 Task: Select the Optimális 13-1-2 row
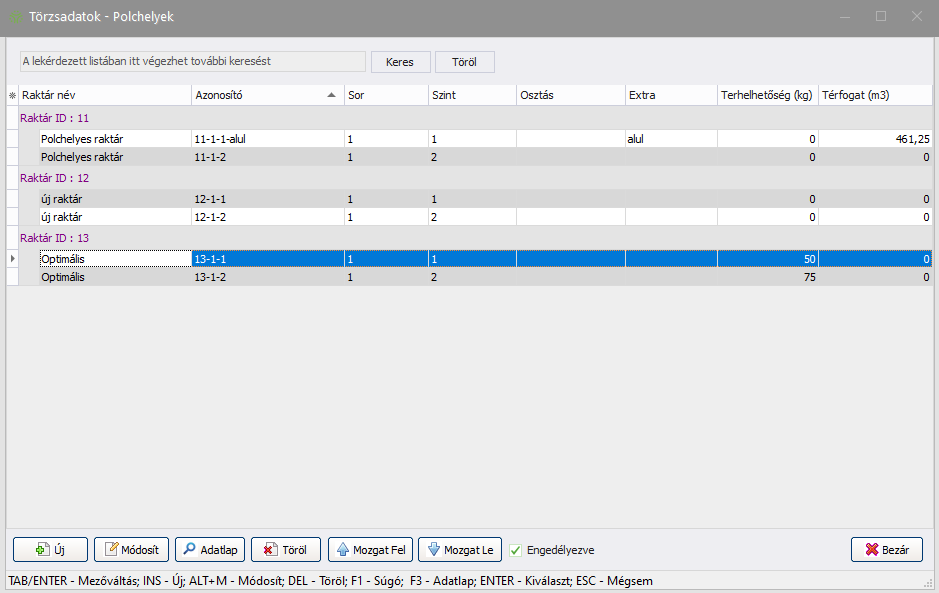coord(266,277)
